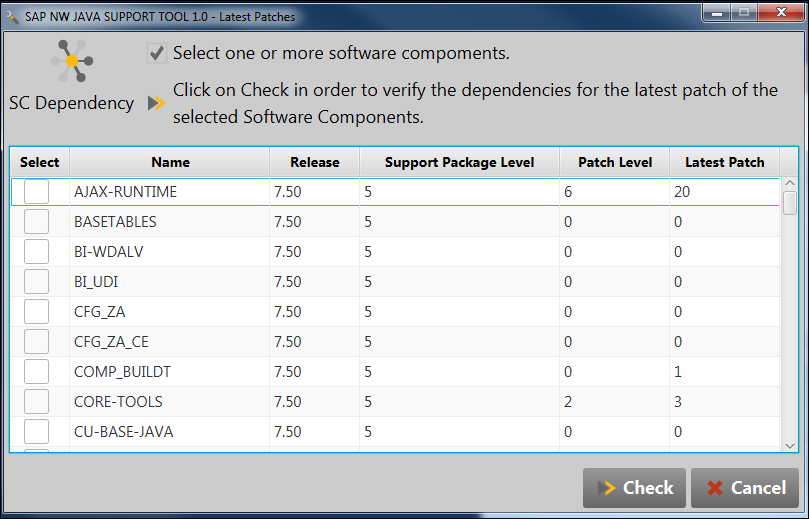
Task: Close the Latest Patches window
Action: 781,13
